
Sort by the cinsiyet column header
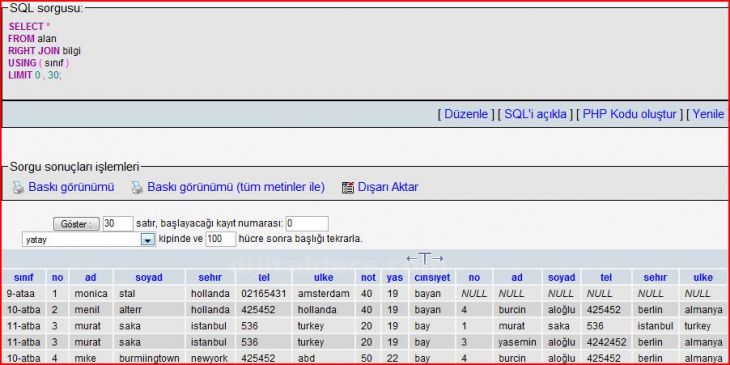432,277
